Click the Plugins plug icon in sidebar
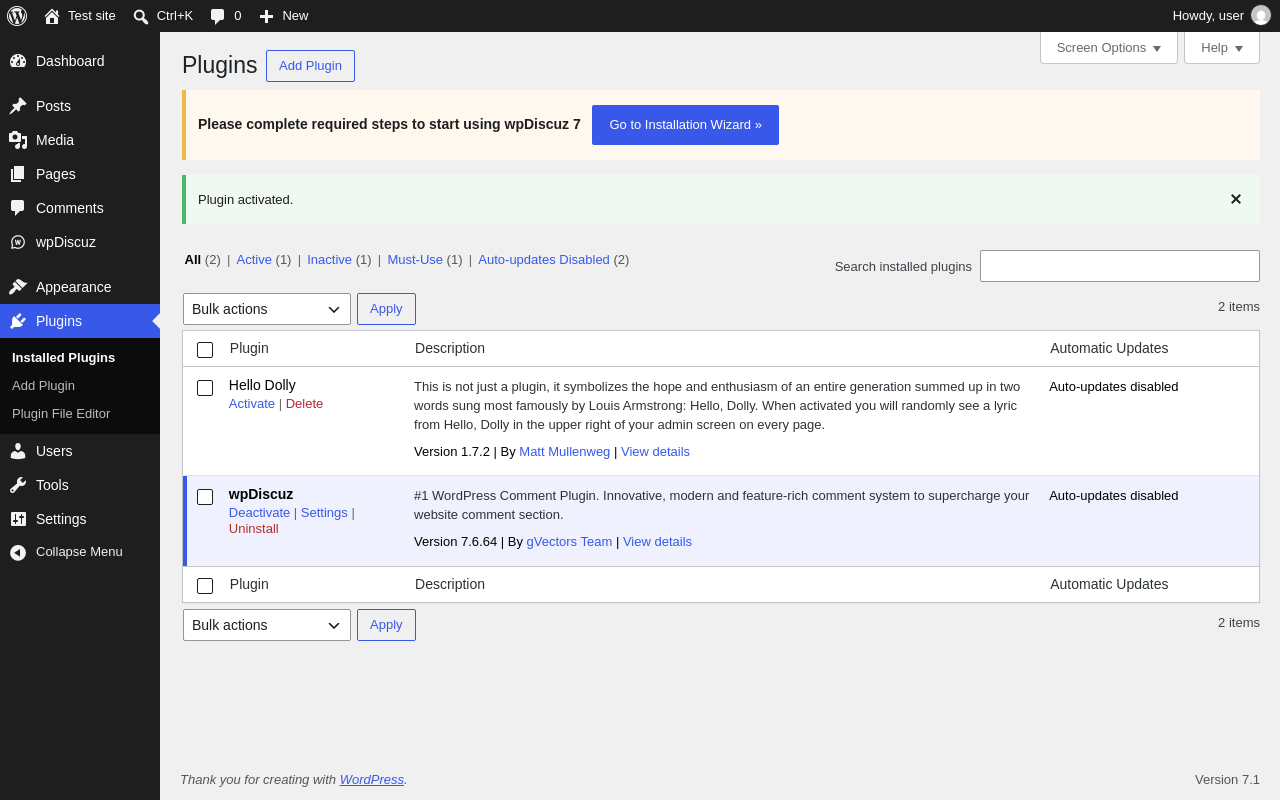 coord(18,321)
